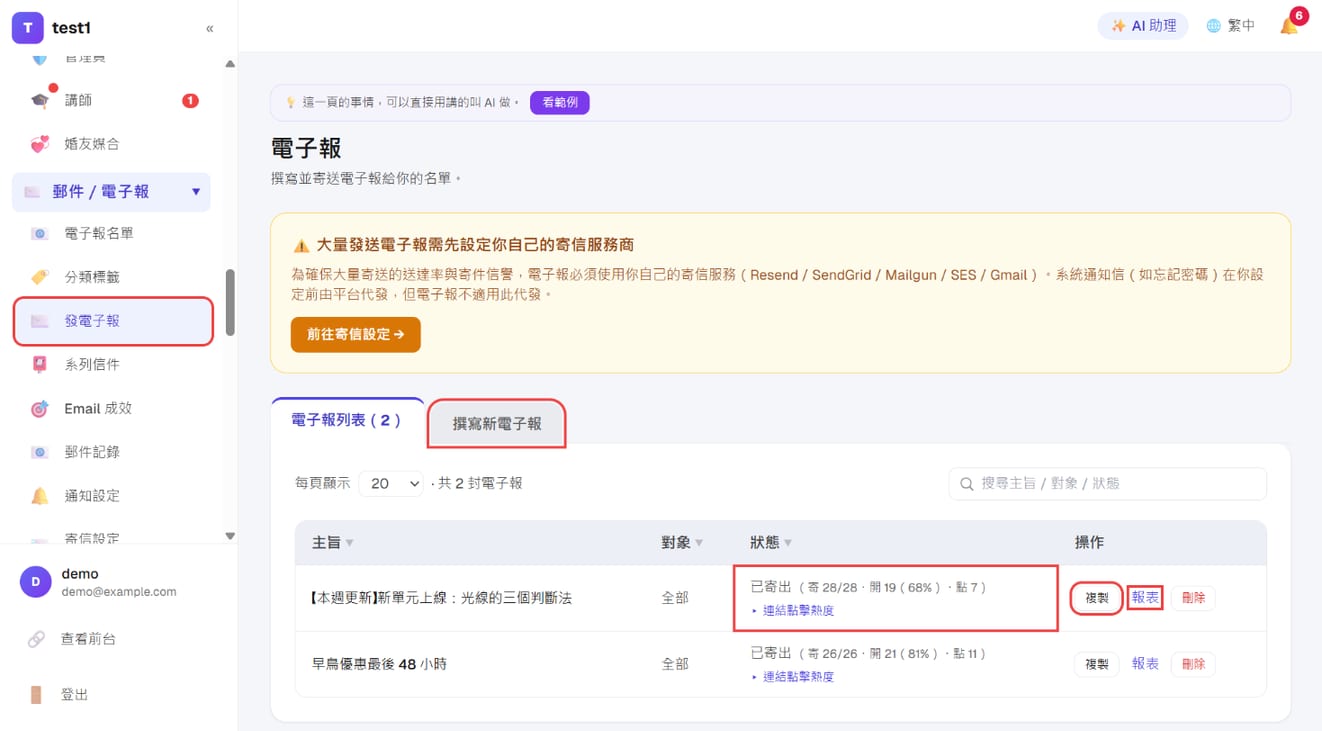Open 發電子報 in the sidebar

coord(113,321)
